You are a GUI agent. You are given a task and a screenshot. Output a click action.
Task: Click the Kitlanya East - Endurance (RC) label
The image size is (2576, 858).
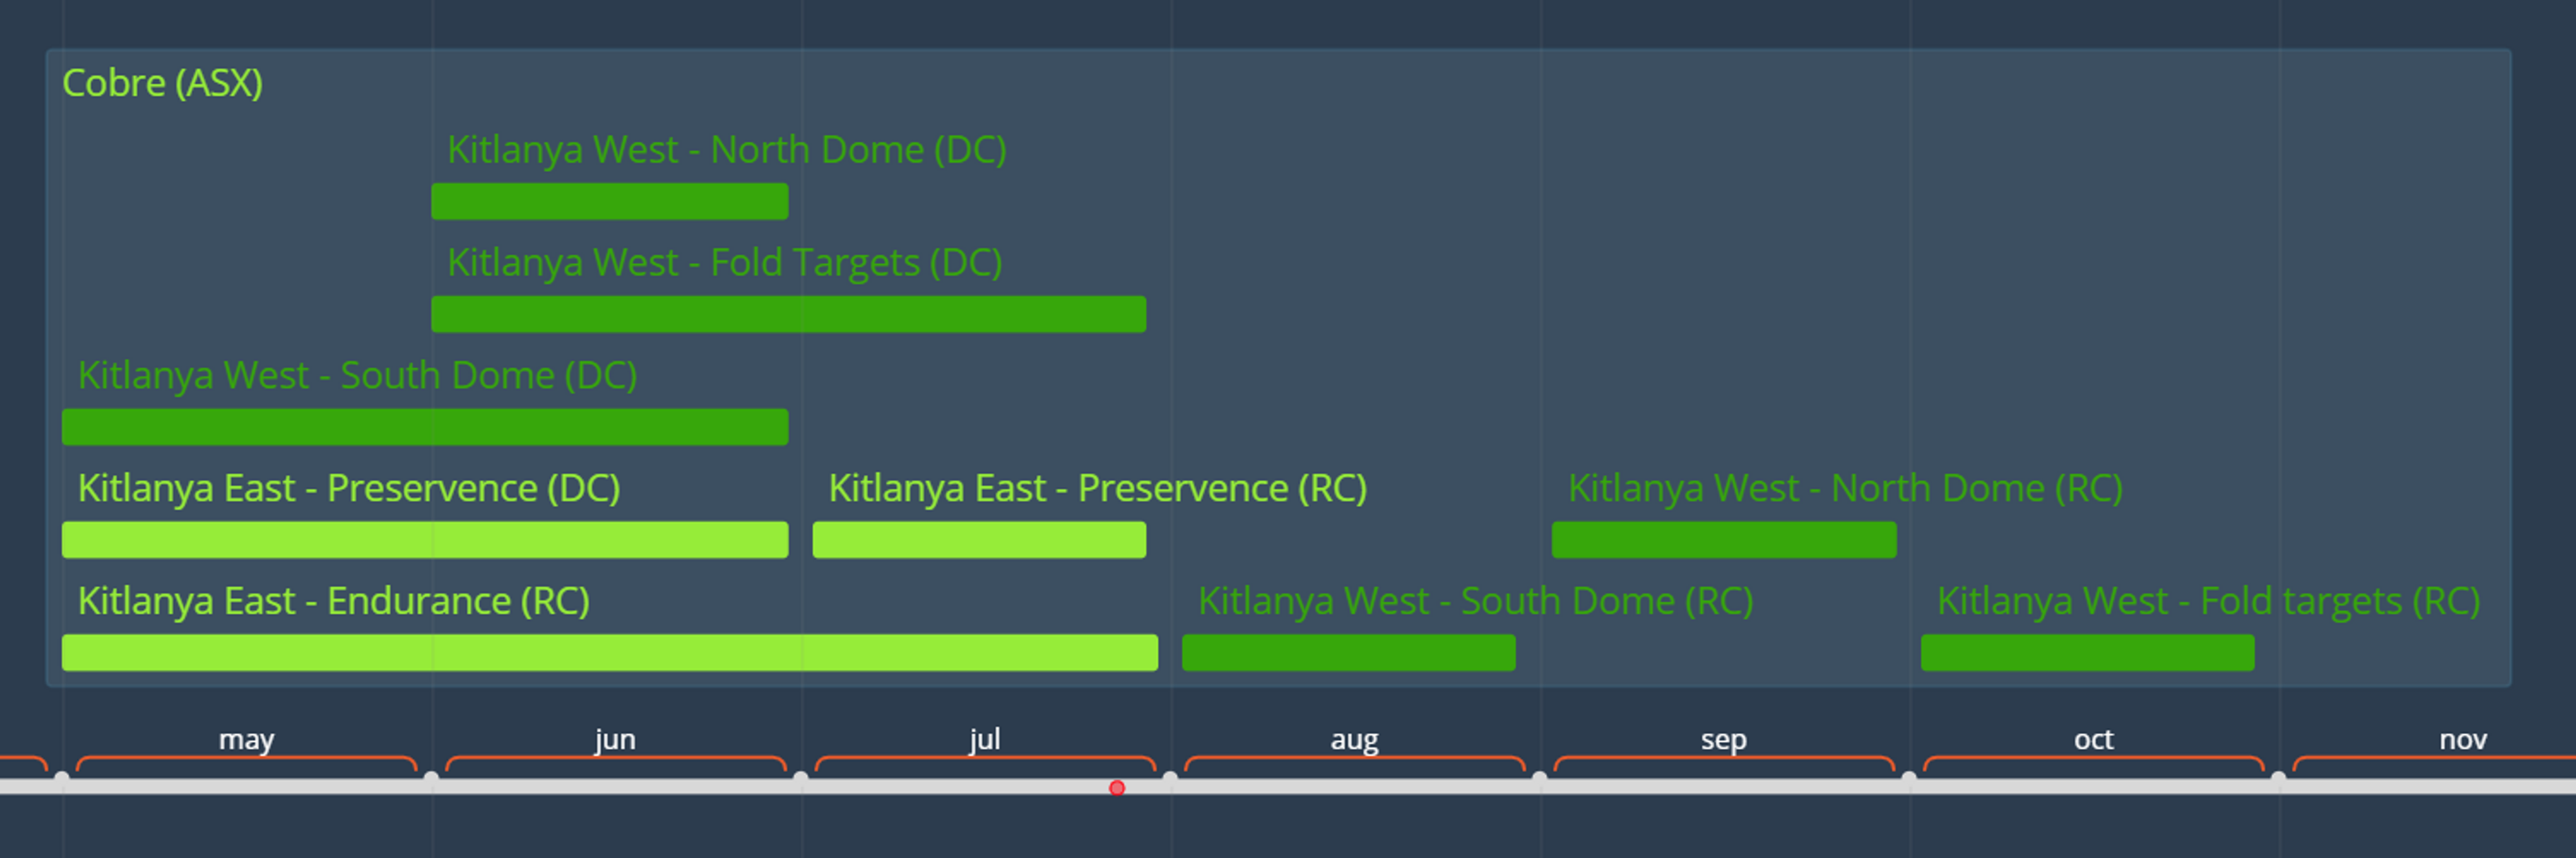pyautogui.click(x=334, y=602)
